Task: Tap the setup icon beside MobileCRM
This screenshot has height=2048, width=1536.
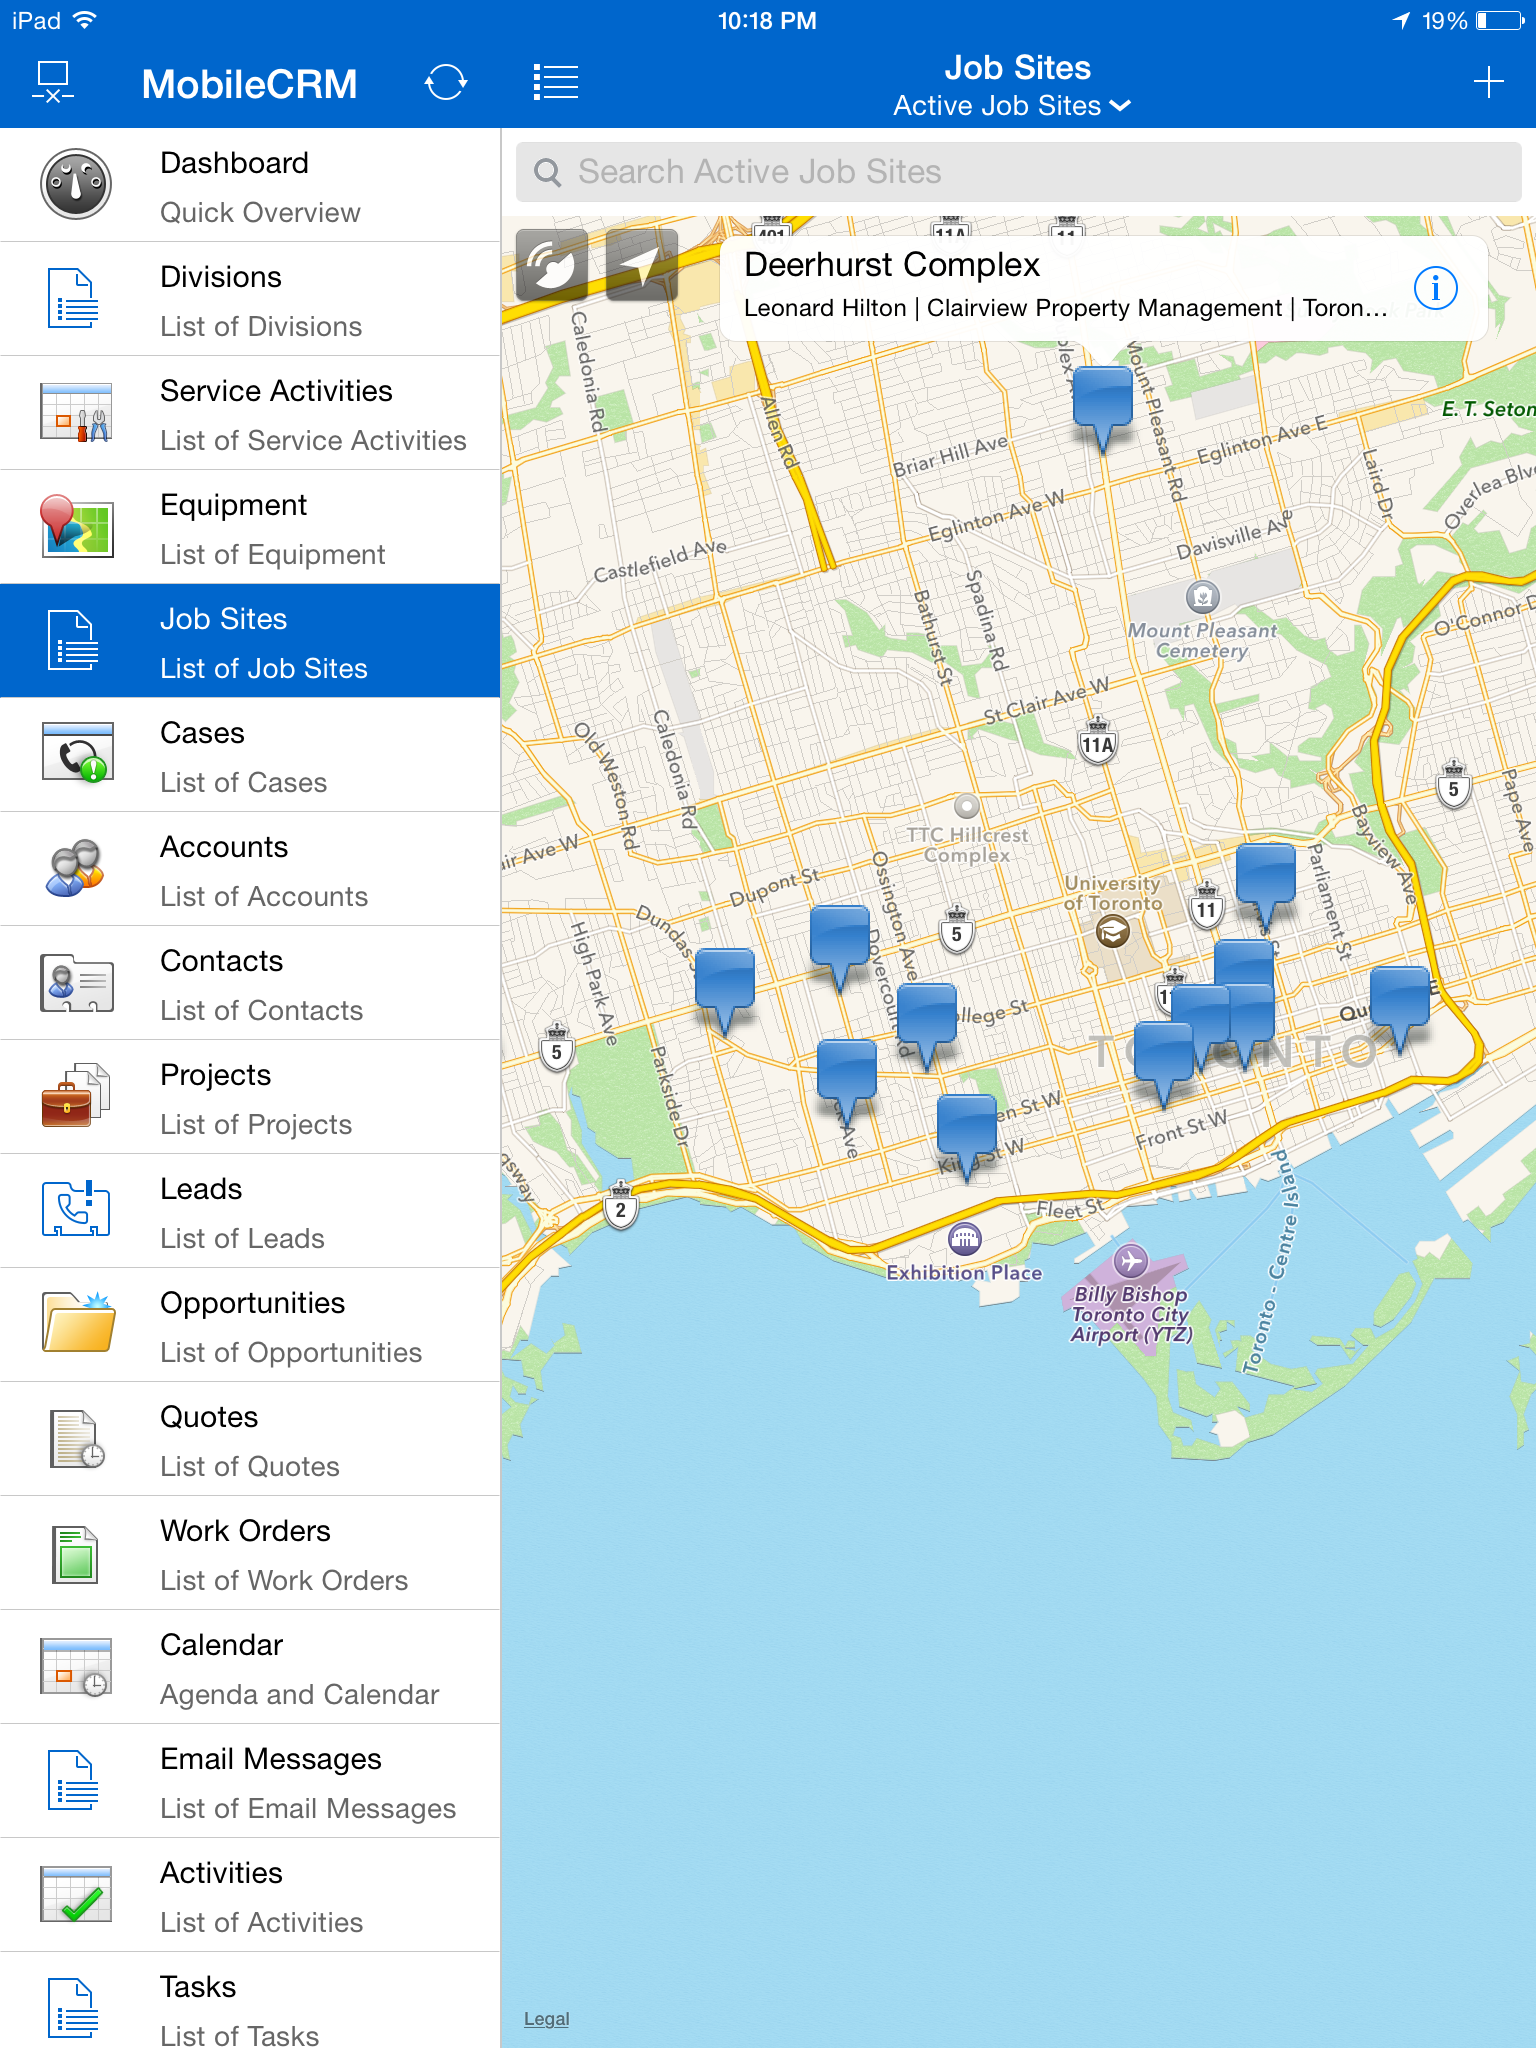Action: pos(53,83)
